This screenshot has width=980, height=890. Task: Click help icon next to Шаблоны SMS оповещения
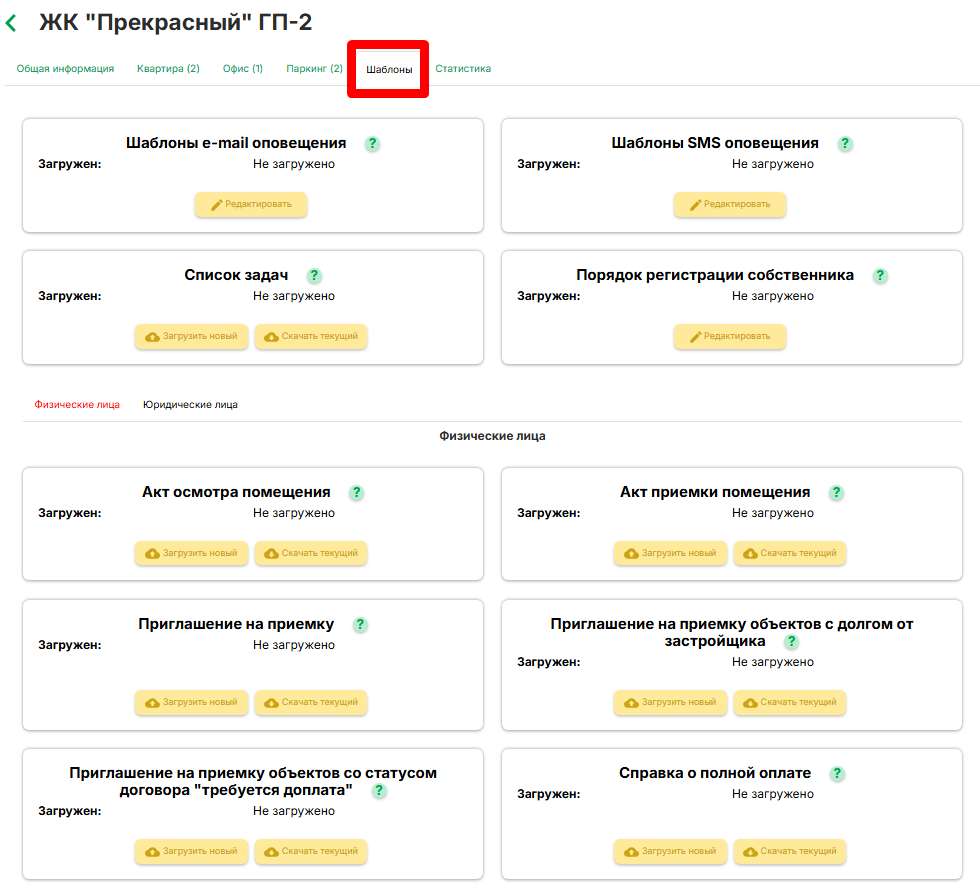click(x=845, y=144)
